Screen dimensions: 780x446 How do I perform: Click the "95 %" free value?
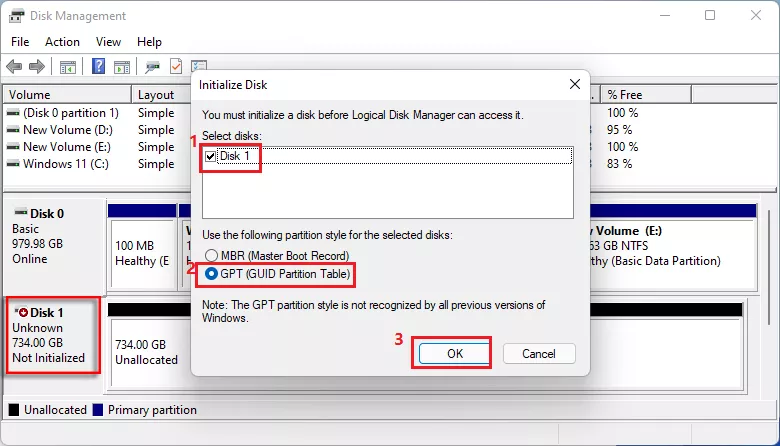[619, 130]
